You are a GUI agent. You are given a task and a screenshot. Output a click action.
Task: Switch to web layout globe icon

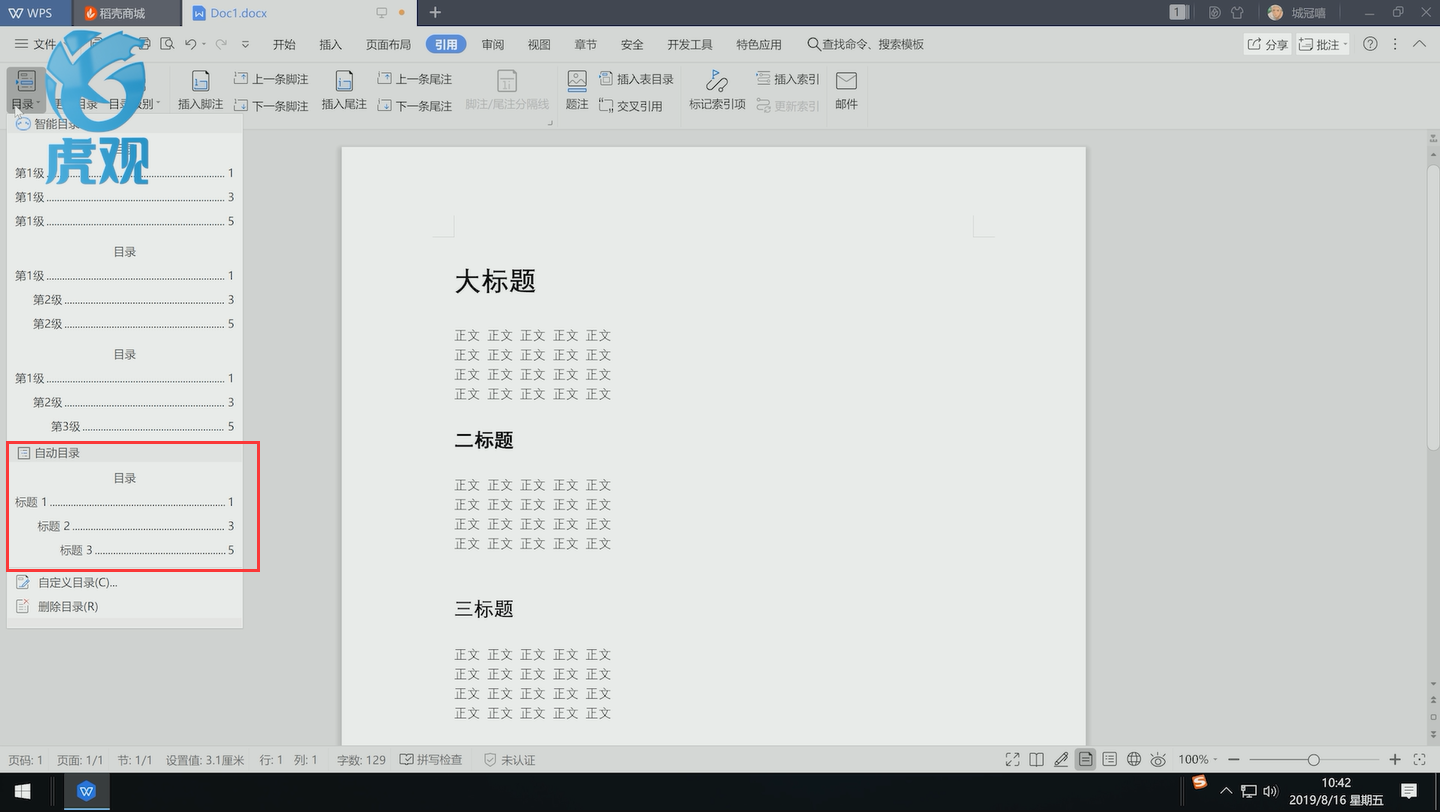point(1134,760)
